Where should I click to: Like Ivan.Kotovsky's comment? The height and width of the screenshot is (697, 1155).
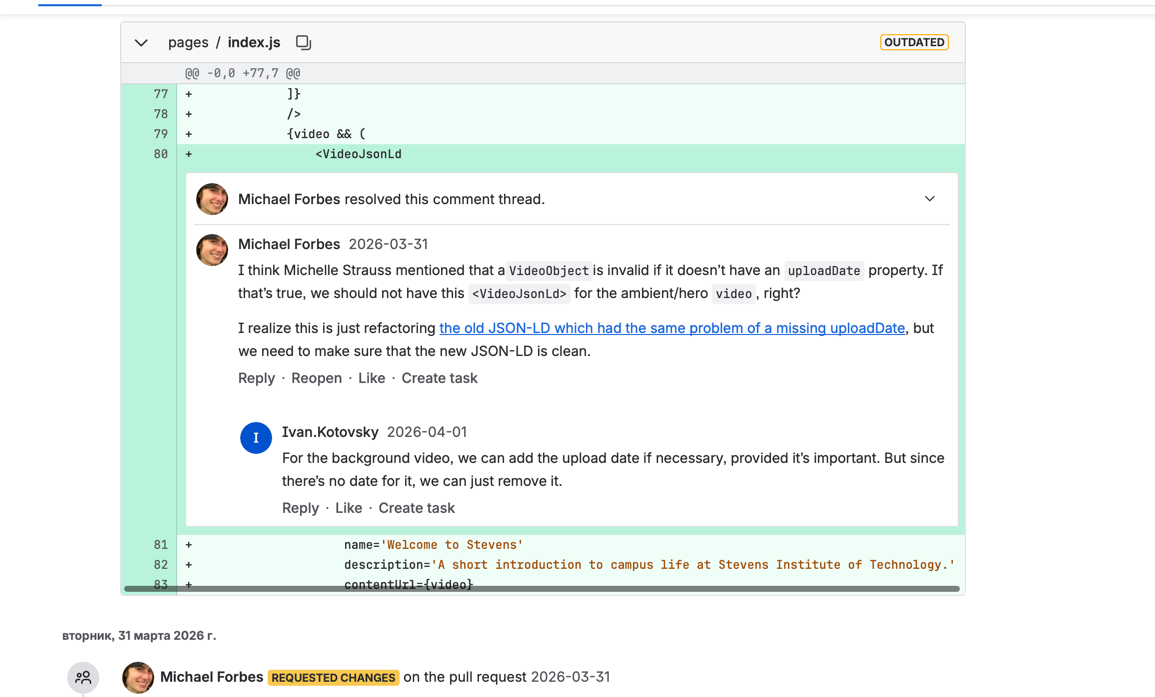pyautogui.click(x=348, y=508)
